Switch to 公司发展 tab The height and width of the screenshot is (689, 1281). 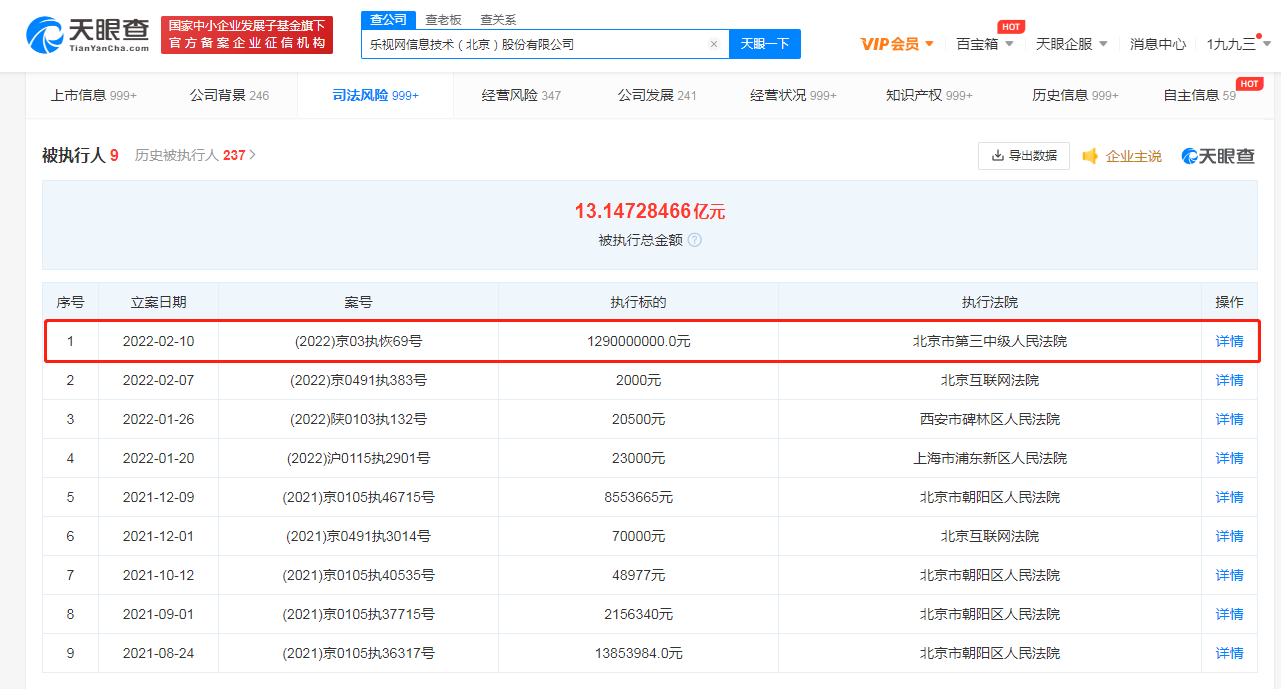[x=657, y=95]
